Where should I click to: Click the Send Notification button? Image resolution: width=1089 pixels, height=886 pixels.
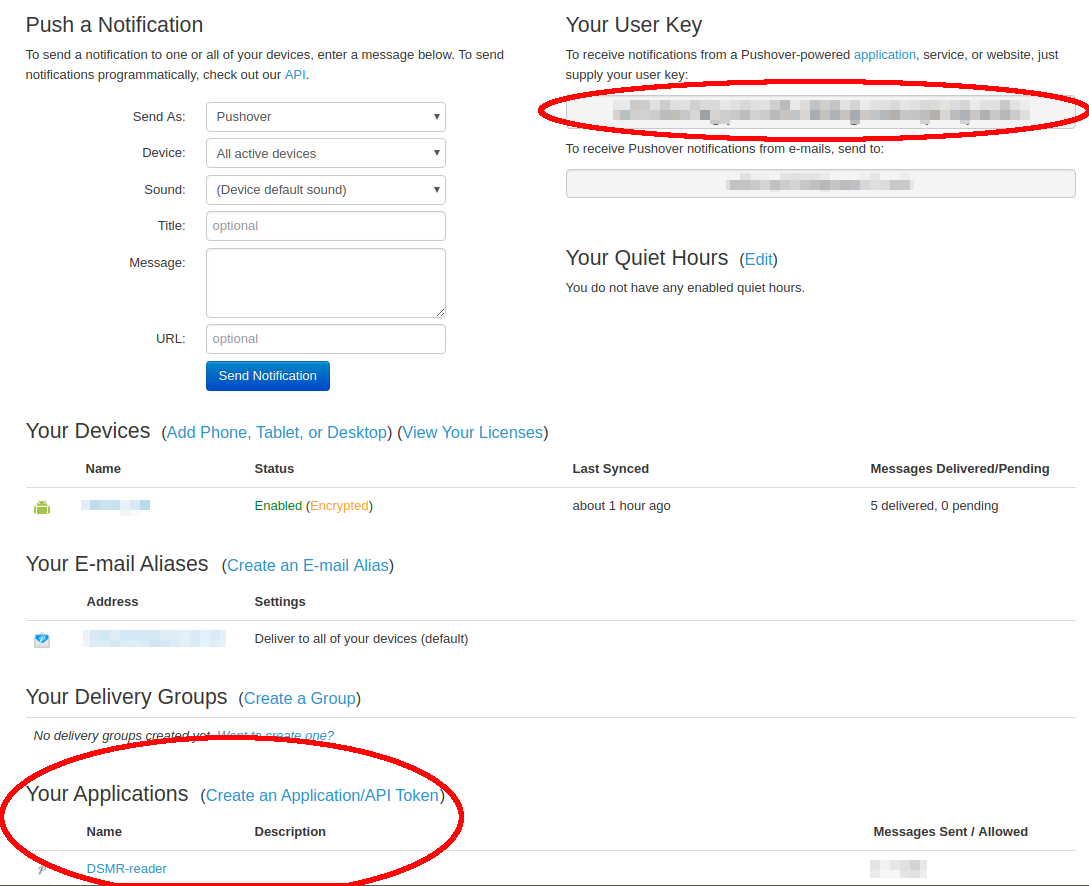click(x=268, y=376)
